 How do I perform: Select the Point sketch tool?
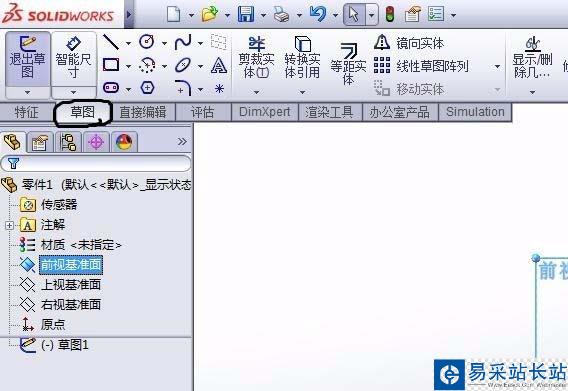pyautogui.click(x=219, y=88)
